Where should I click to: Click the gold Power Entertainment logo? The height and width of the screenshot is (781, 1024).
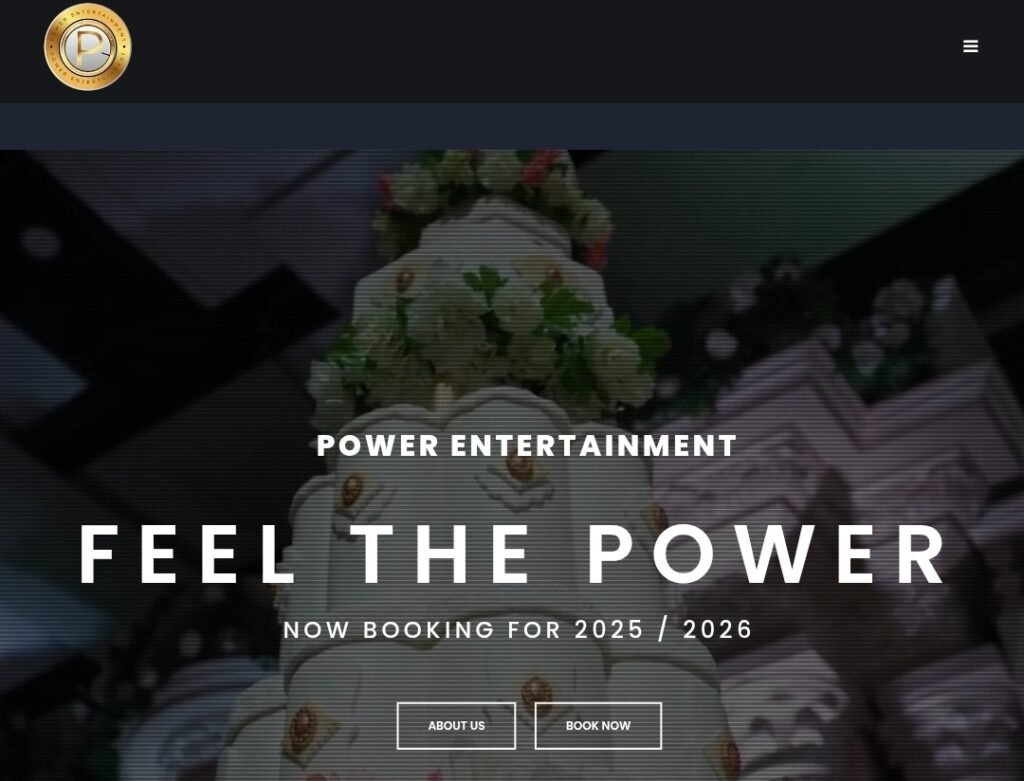(x=88, y=46)
